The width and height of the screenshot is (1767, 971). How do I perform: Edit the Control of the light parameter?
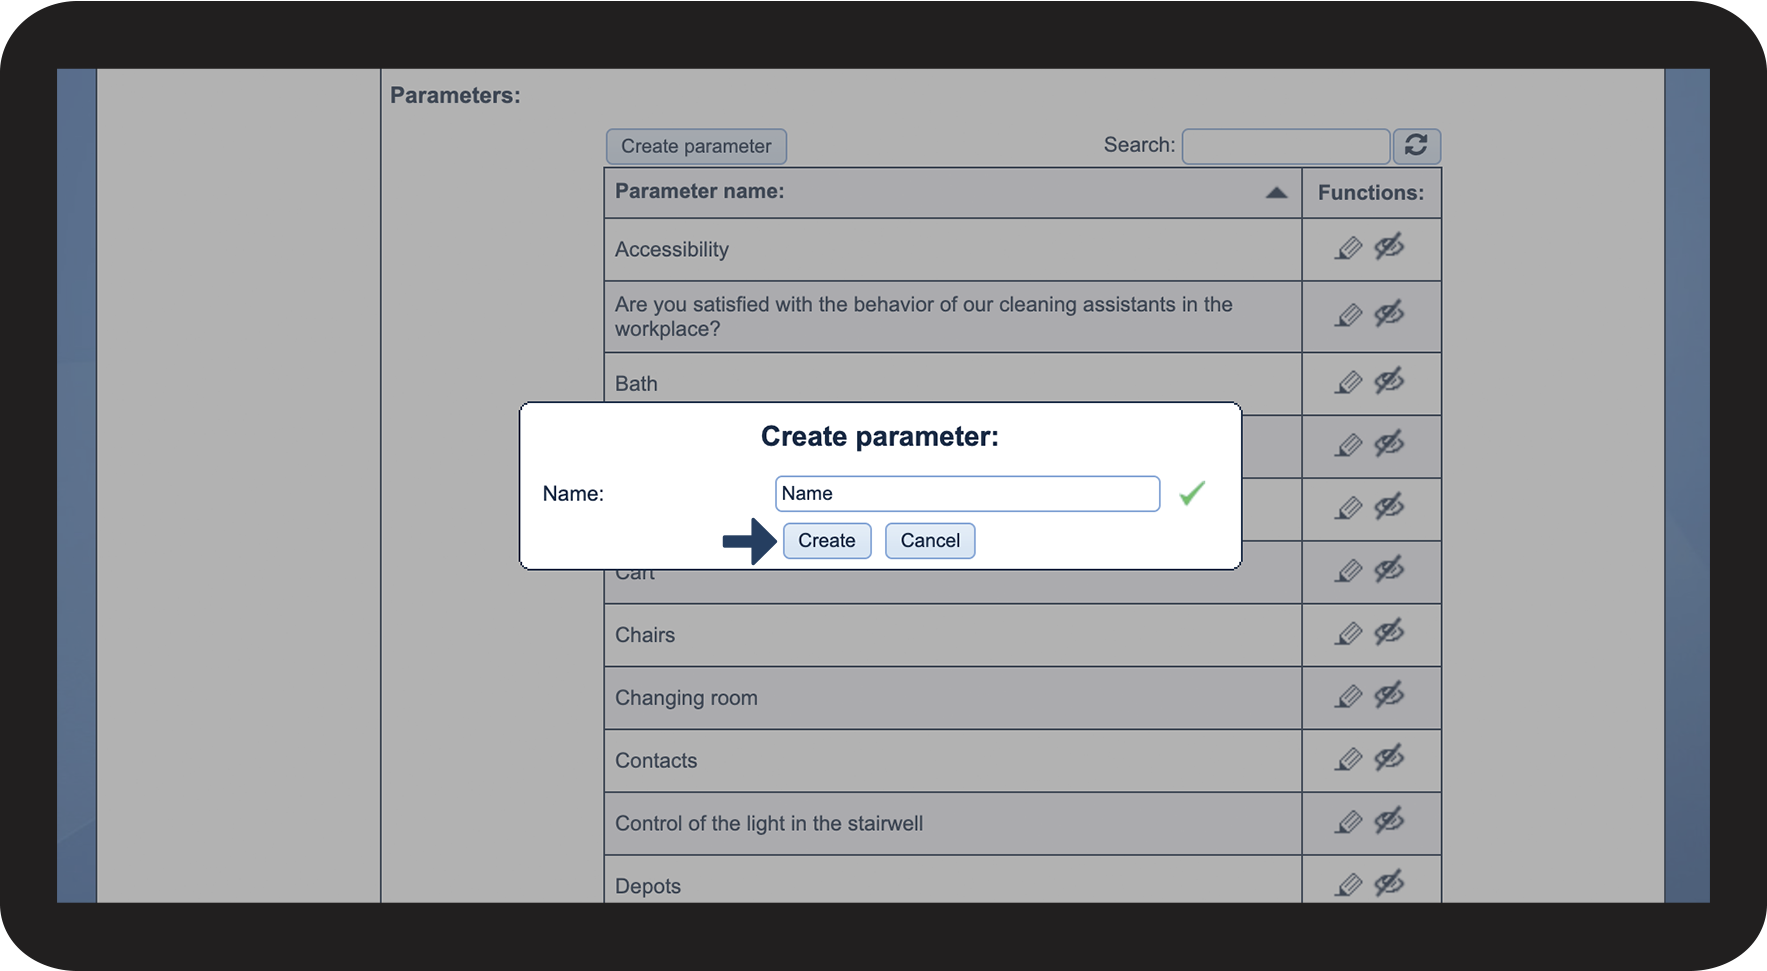coord(1349,823)
